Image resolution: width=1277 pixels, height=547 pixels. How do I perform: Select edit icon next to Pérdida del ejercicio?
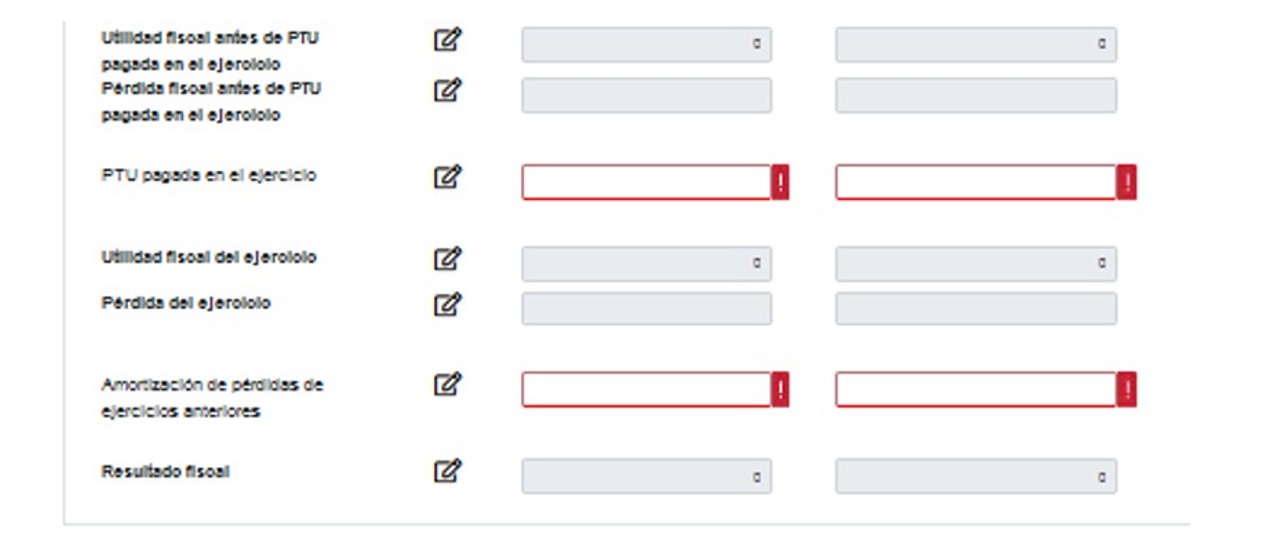click(x=447, y=303)
